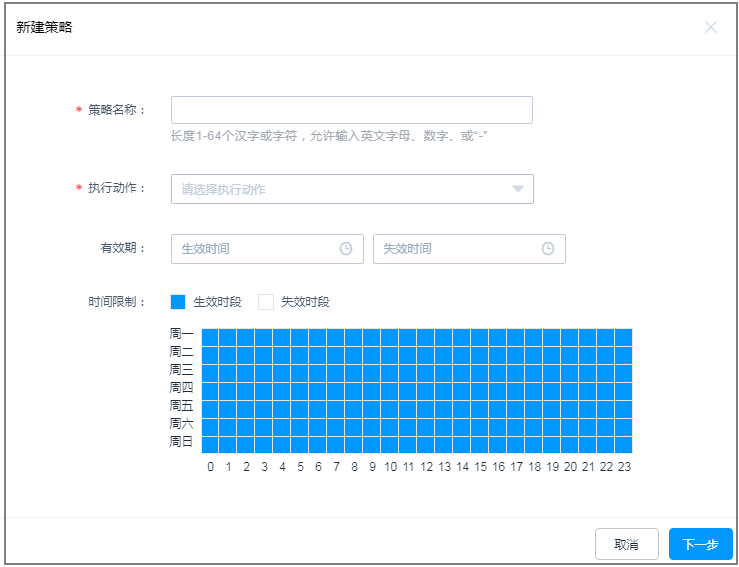Close the 新建策略 dialog with X
Screen dimensions: 739x567
711,27
